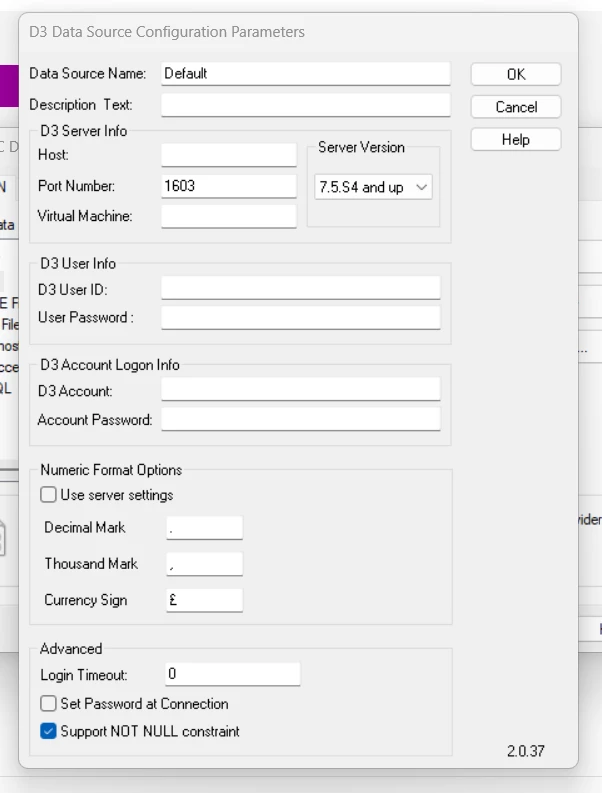Select the Virtual Machine input field
Viewport: 602px width, 793px height.
[x=229, y=216]
